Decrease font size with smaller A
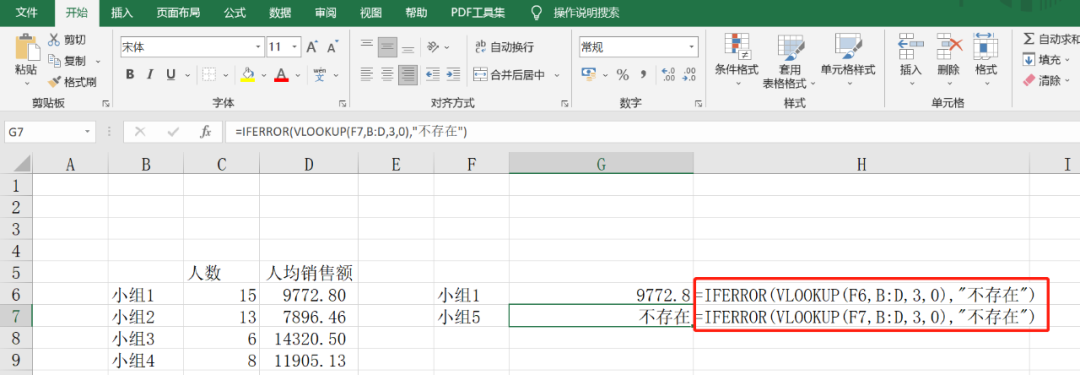The height and width of the screenshot is (375, 1080). coord(333,47)
